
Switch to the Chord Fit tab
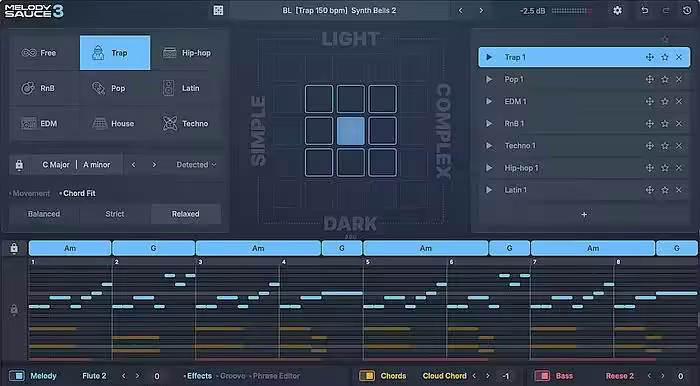pyautogui.click(x=79, y=193)
